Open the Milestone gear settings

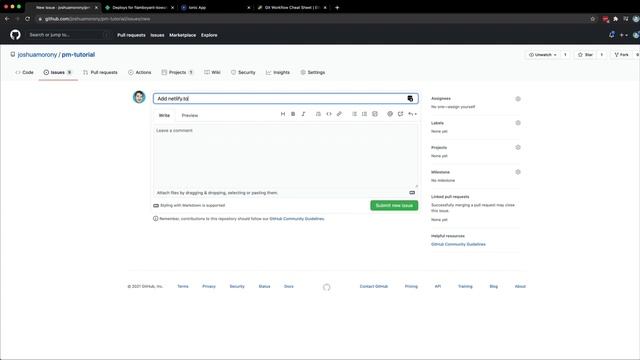[518, 172]
